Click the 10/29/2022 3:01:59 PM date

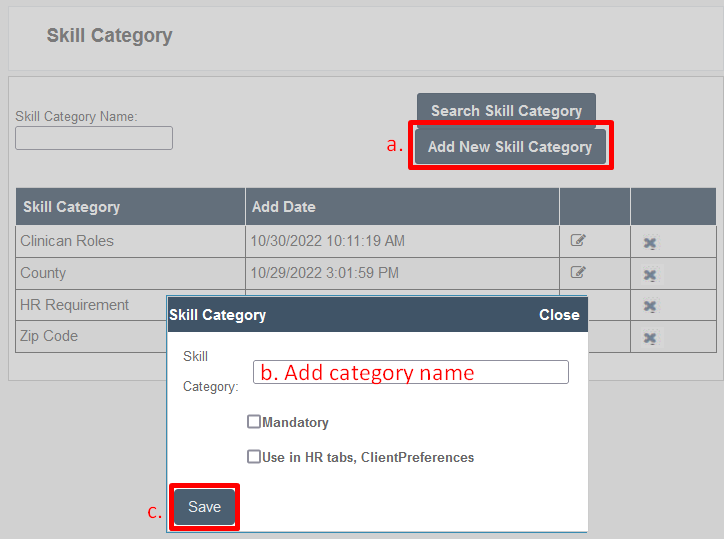point(324,273)
